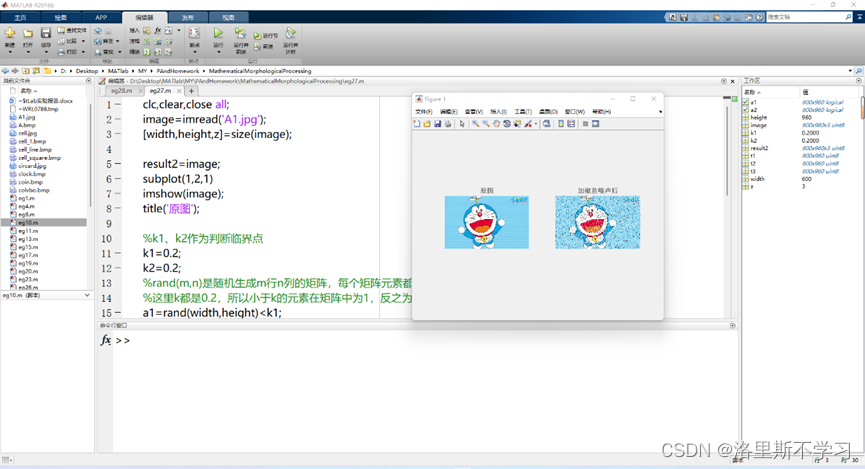Click the Insert Legend icon in Figure 1

click(x=571, y=124)
